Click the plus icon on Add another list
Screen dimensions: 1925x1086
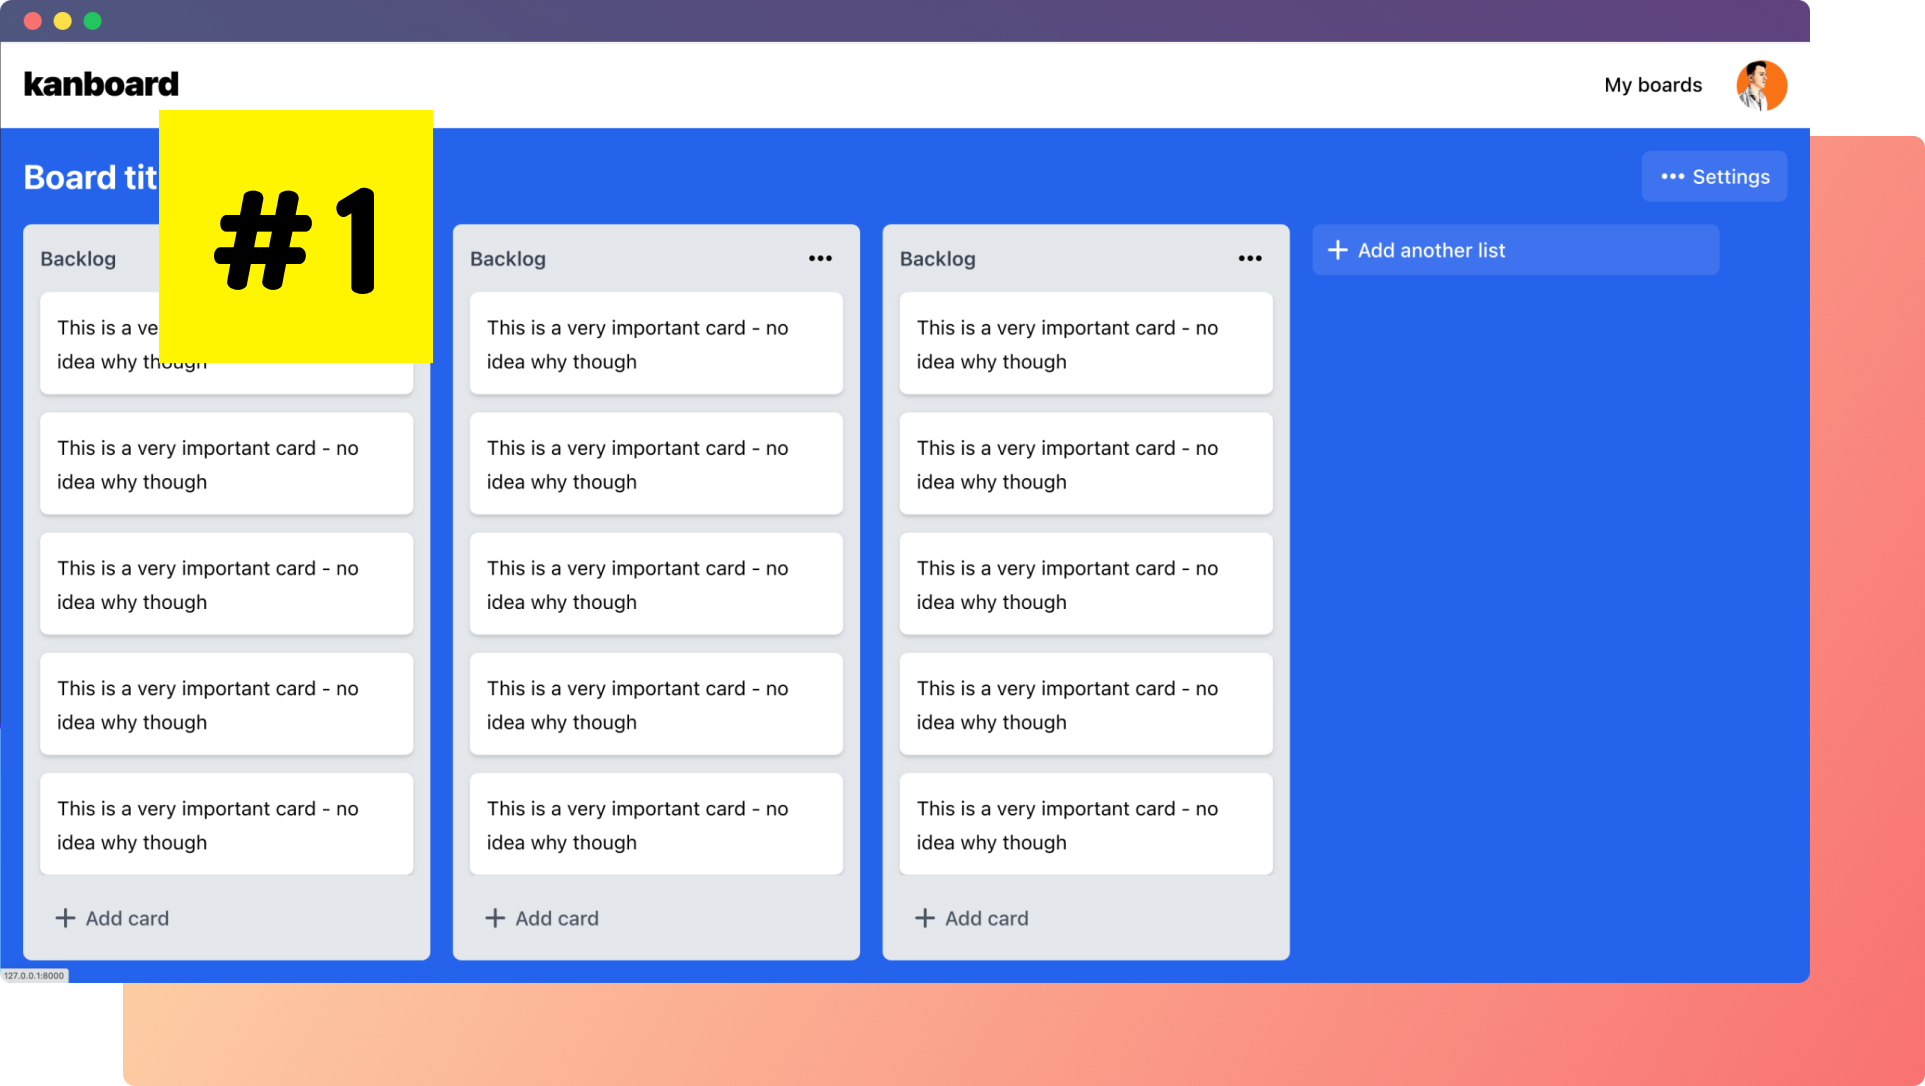pyautogui.click(x=1337, y=250)
